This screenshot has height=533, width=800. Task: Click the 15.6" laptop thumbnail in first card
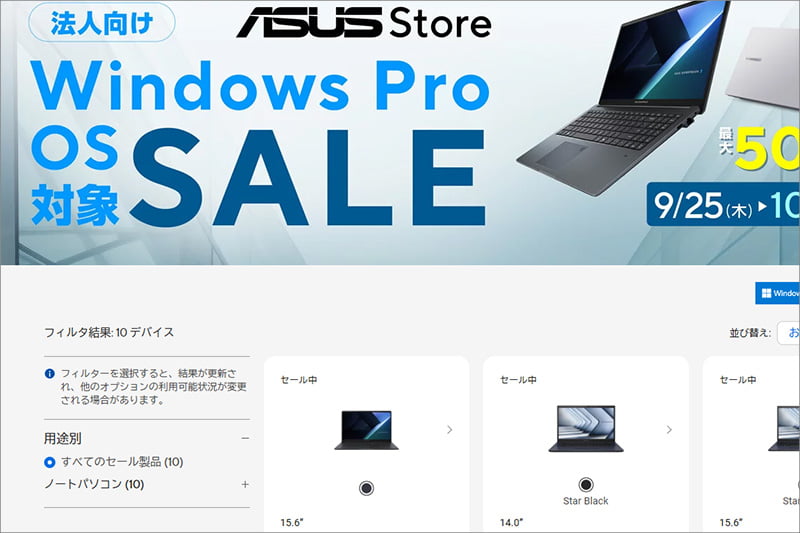[x=366, y=430]
